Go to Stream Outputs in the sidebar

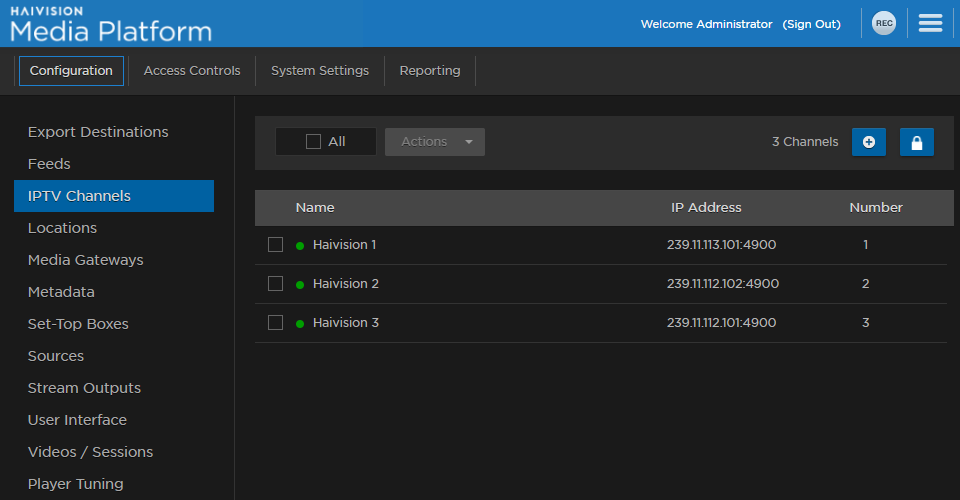pyautogui.click(x=84, y=388)
